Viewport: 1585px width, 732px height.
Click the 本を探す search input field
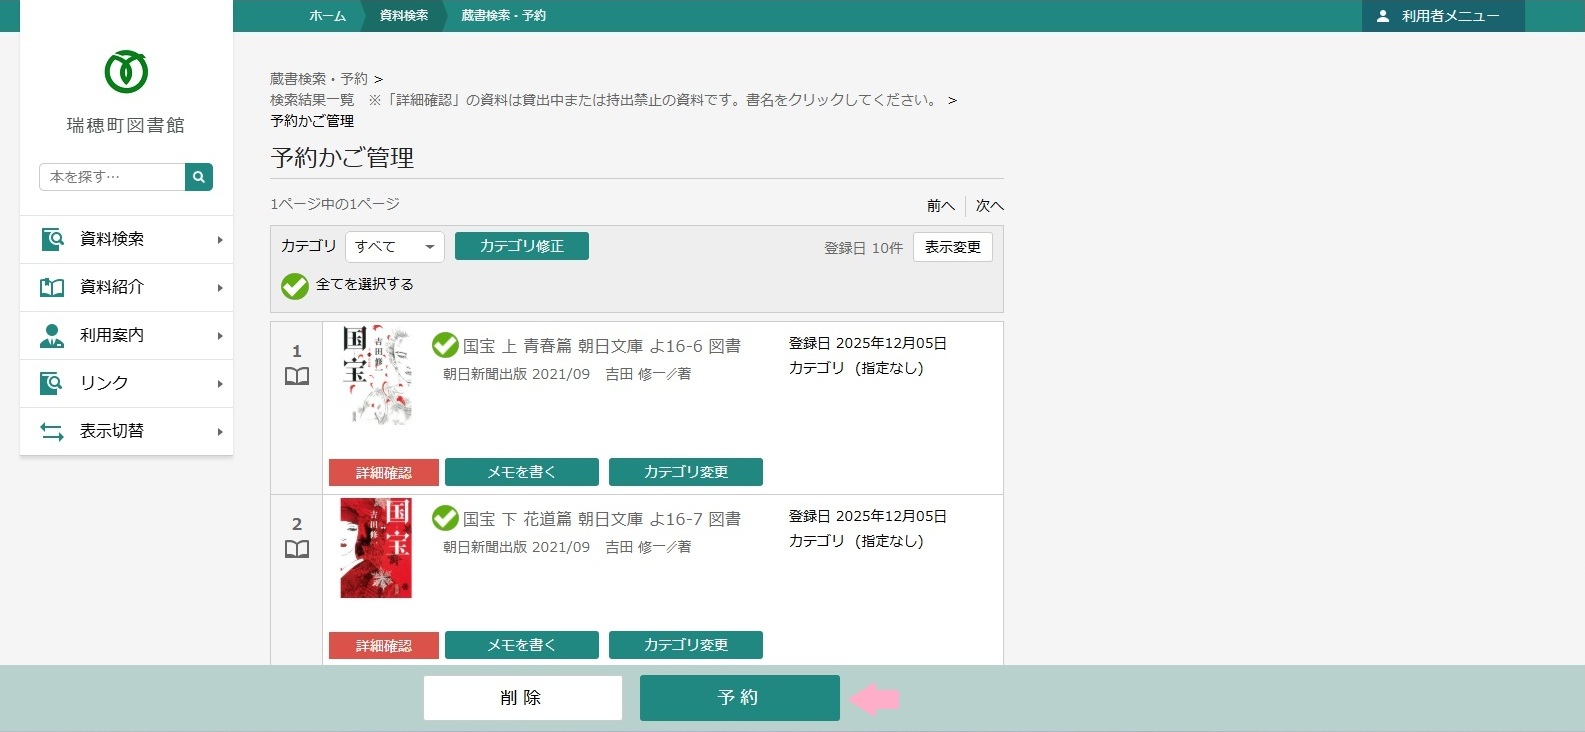(112, 177)
